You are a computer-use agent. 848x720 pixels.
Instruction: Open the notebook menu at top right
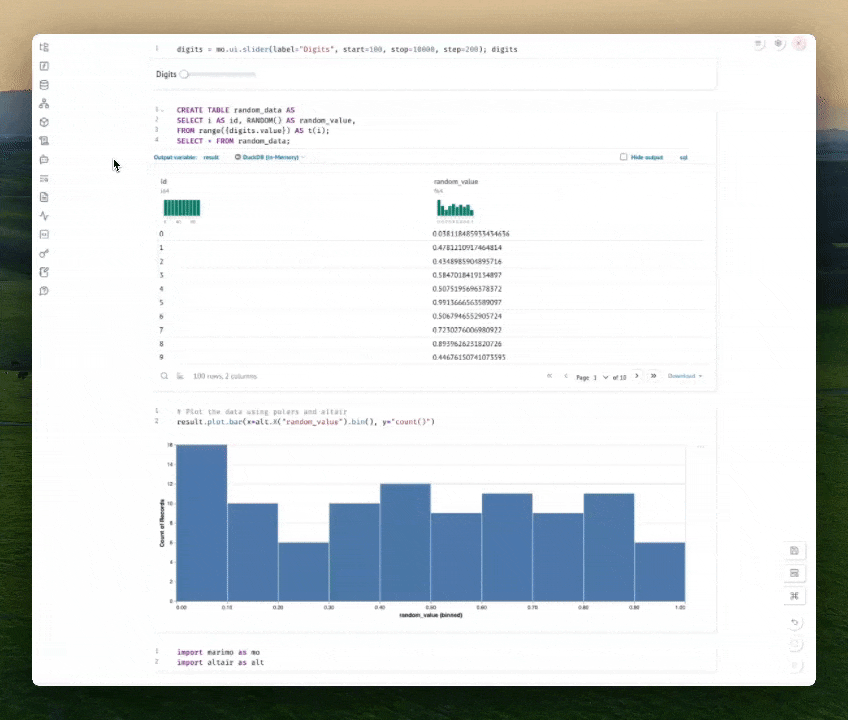click(759, 44)
